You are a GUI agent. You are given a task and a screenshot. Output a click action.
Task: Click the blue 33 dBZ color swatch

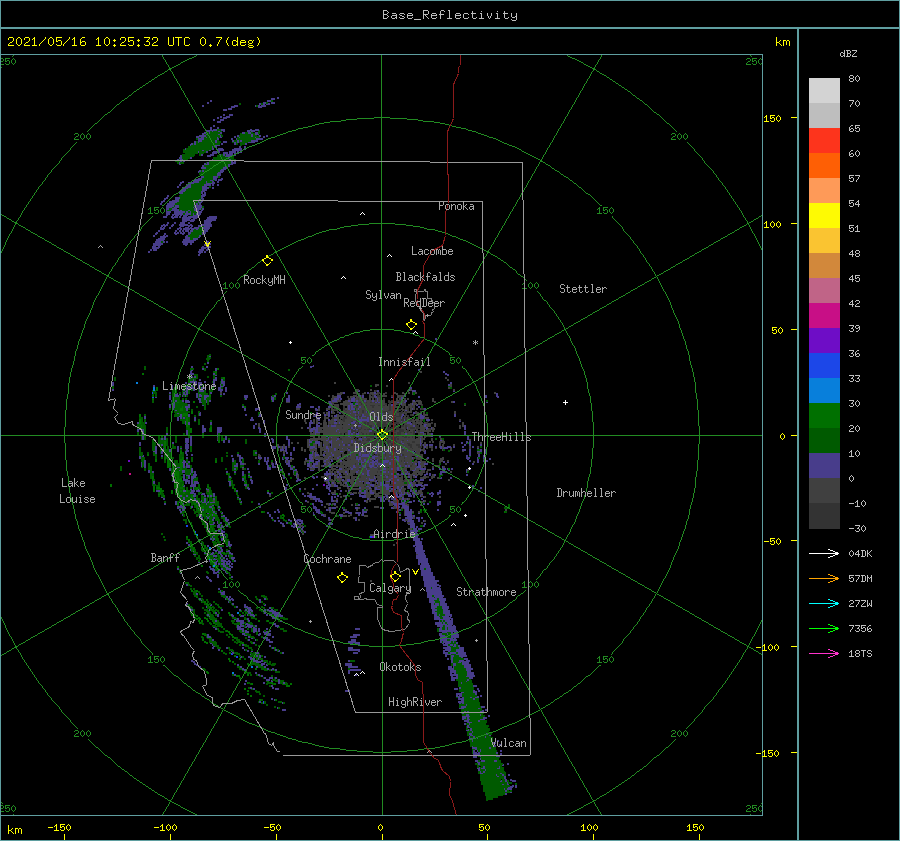(824, 365)
